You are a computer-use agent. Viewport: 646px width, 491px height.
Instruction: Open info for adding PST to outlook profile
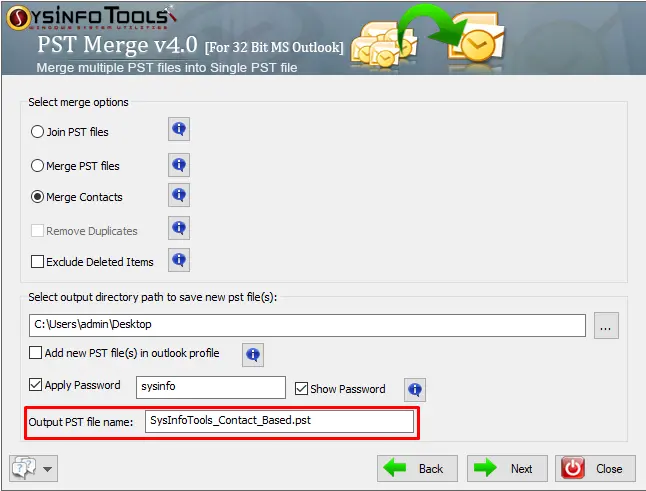[253, 355]
